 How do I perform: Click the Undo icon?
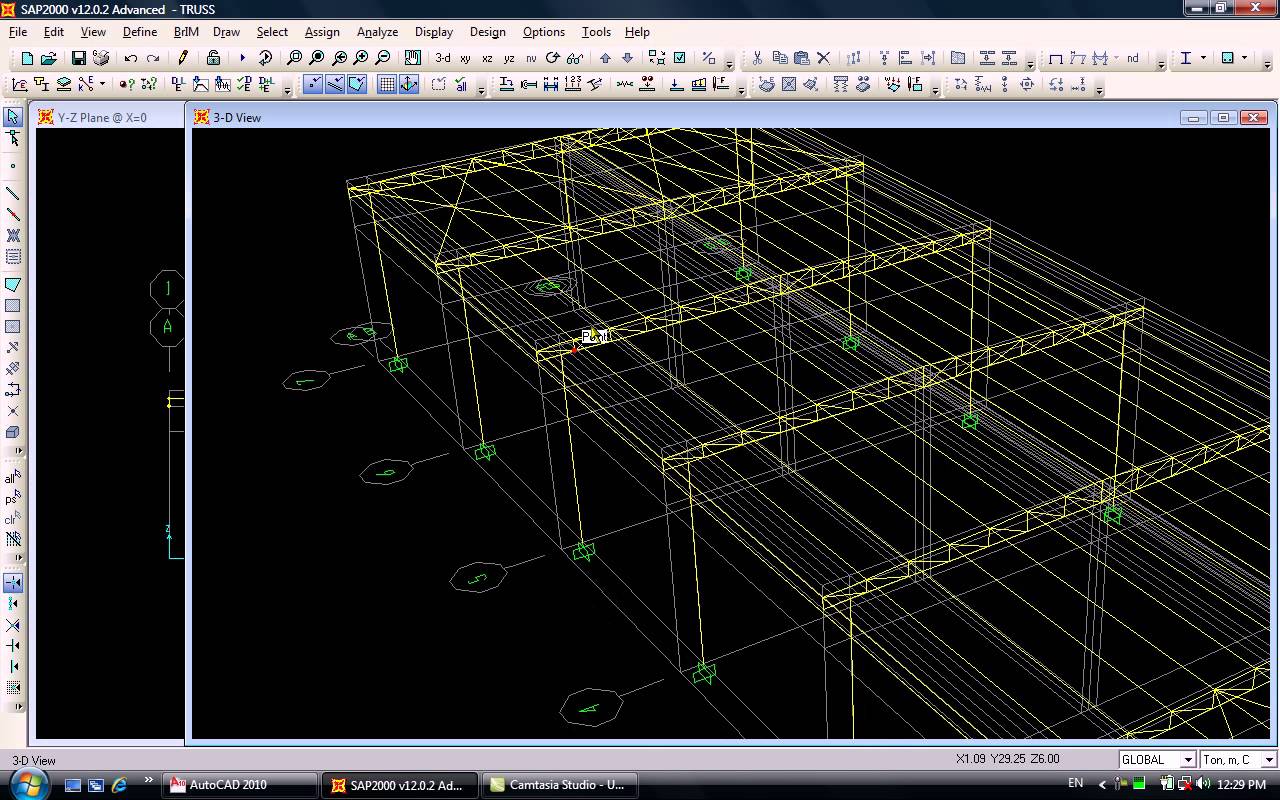(x=130, y=57)
